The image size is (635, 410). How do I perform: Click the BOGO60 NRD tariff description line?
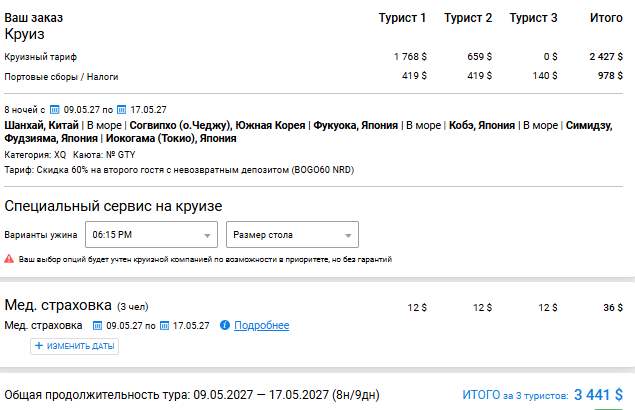pyautogui.click(x=179, y=170)
